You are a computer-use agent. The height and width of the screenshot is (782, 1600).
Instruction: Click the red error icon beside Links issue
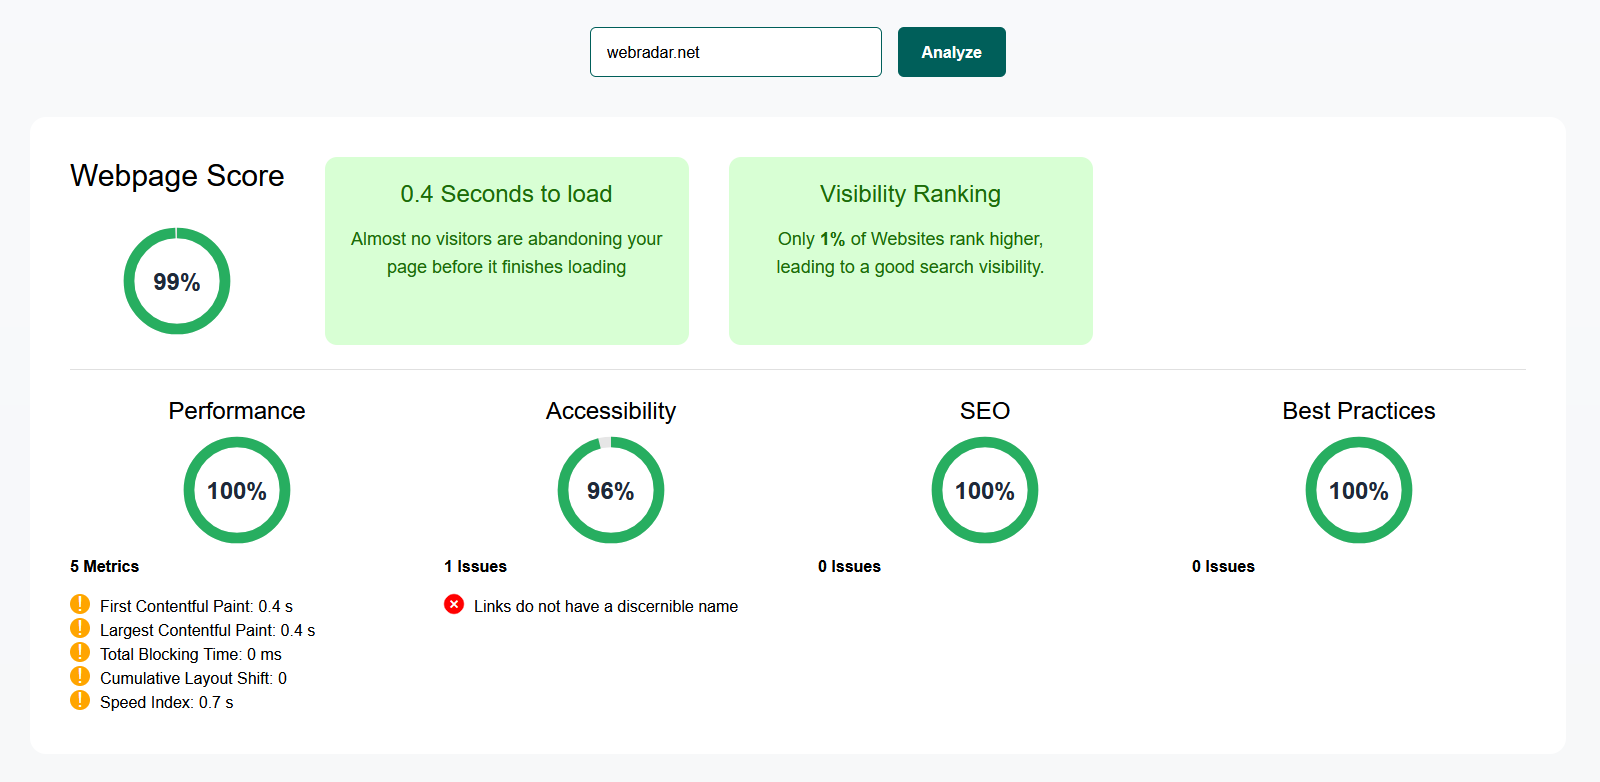coord(454,604)
